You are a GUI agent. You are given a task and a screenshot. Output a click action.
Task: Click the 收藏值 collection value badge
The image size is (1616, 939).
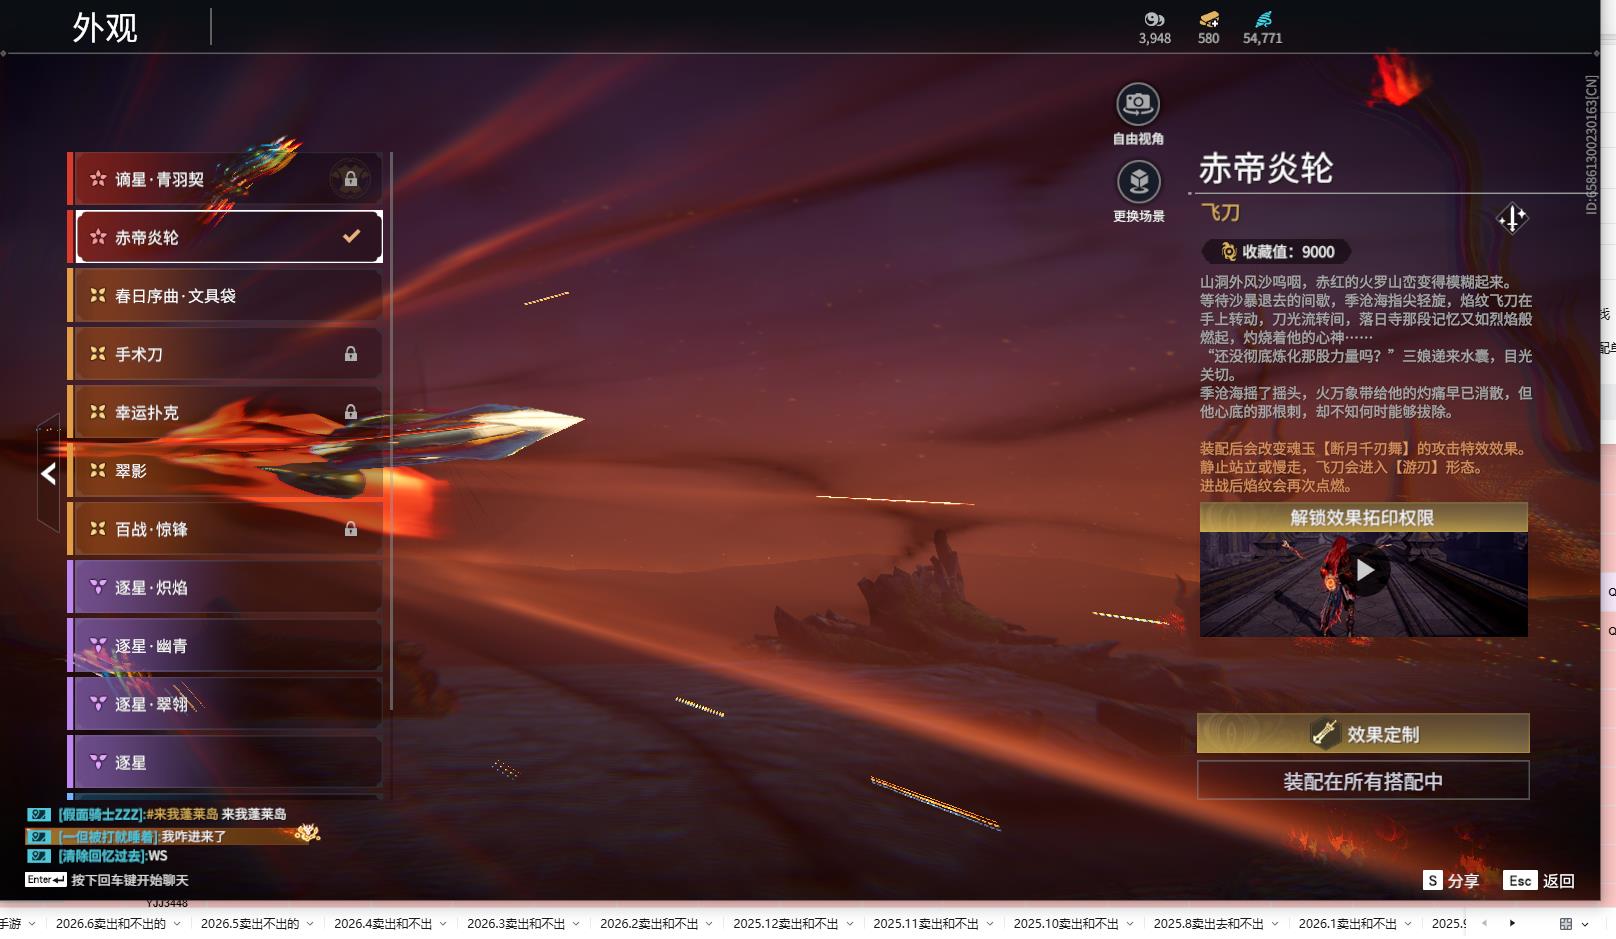[1277, 252]
